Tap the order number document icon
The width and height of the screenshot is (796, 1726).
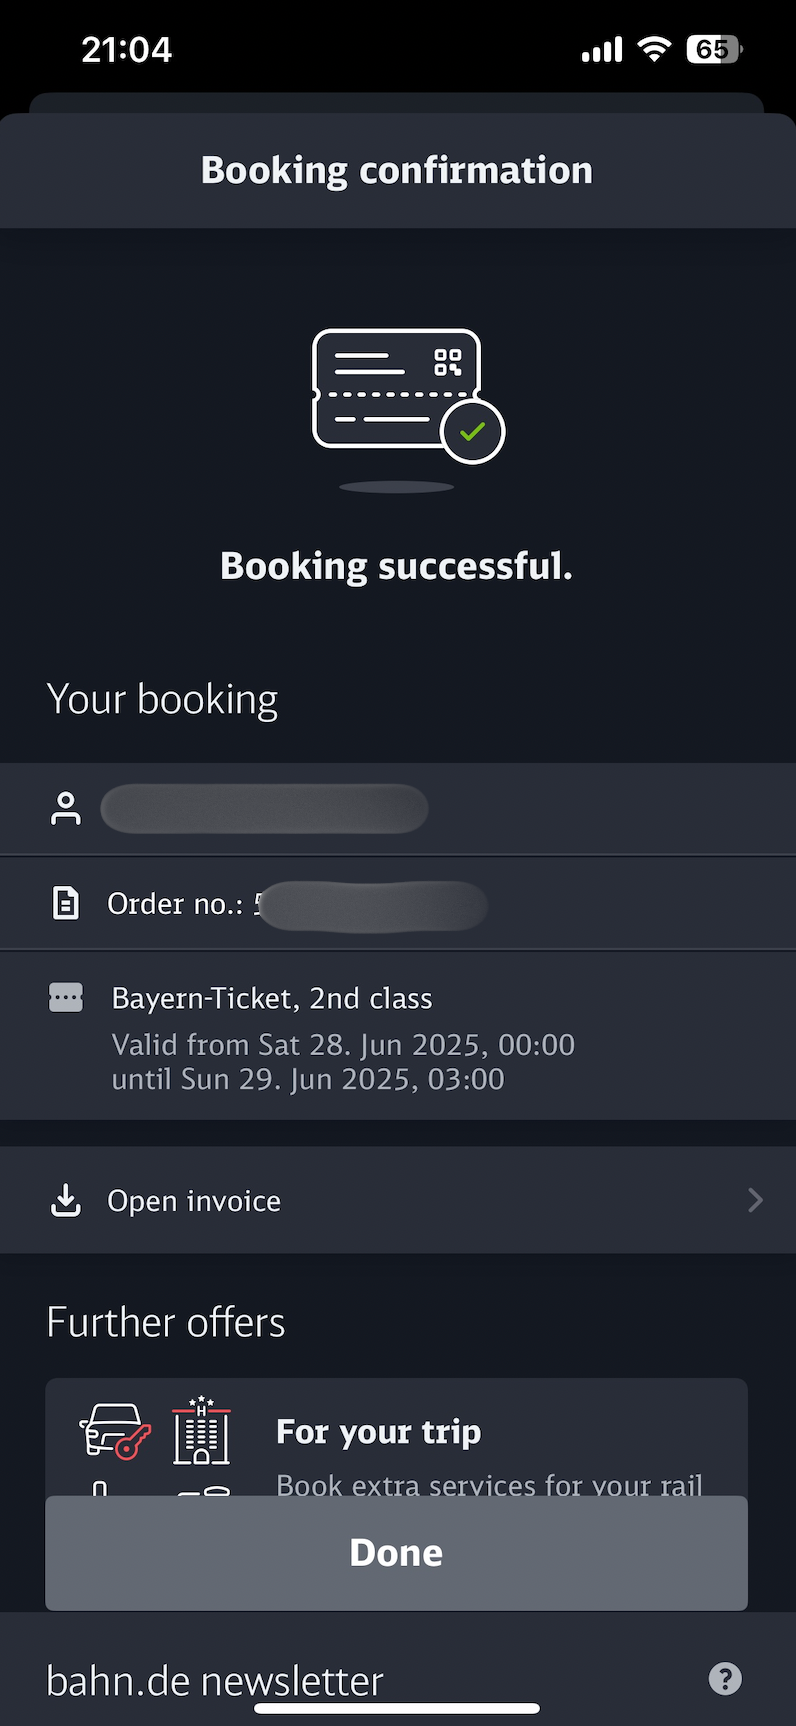[x=66, y=903]
